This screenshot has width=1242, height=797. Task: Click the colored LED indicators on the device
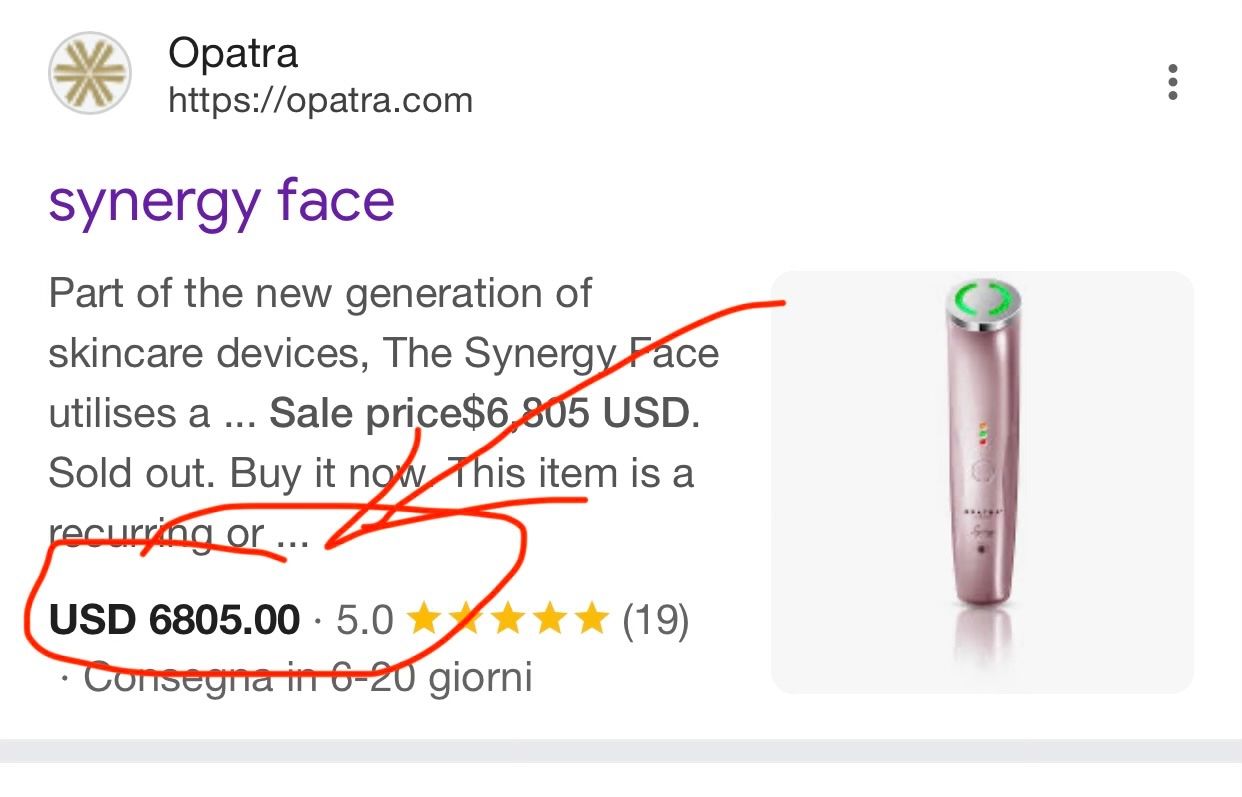pyautogui.click(x=981, y=435)
